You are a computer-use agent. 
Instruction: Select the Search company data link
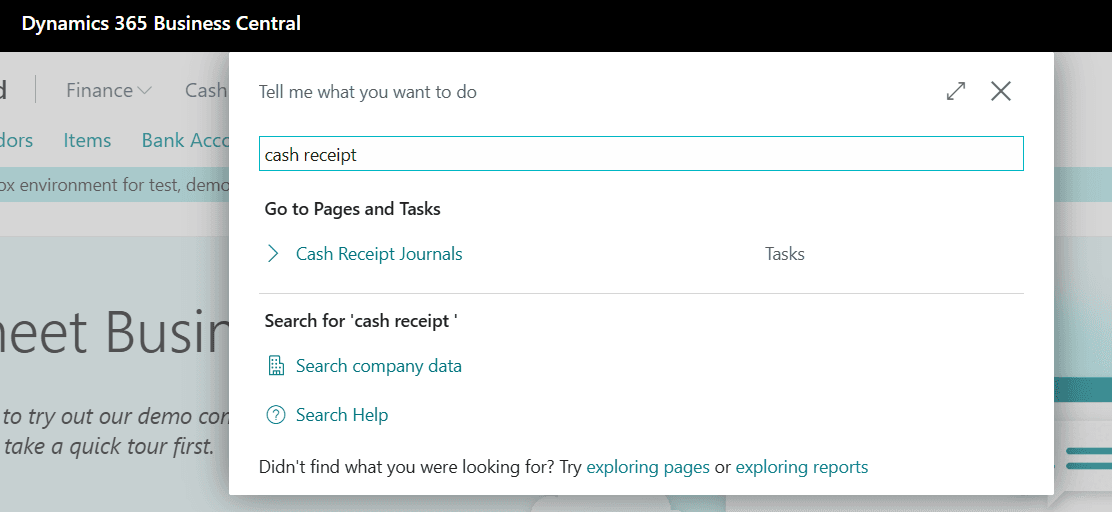379,366
